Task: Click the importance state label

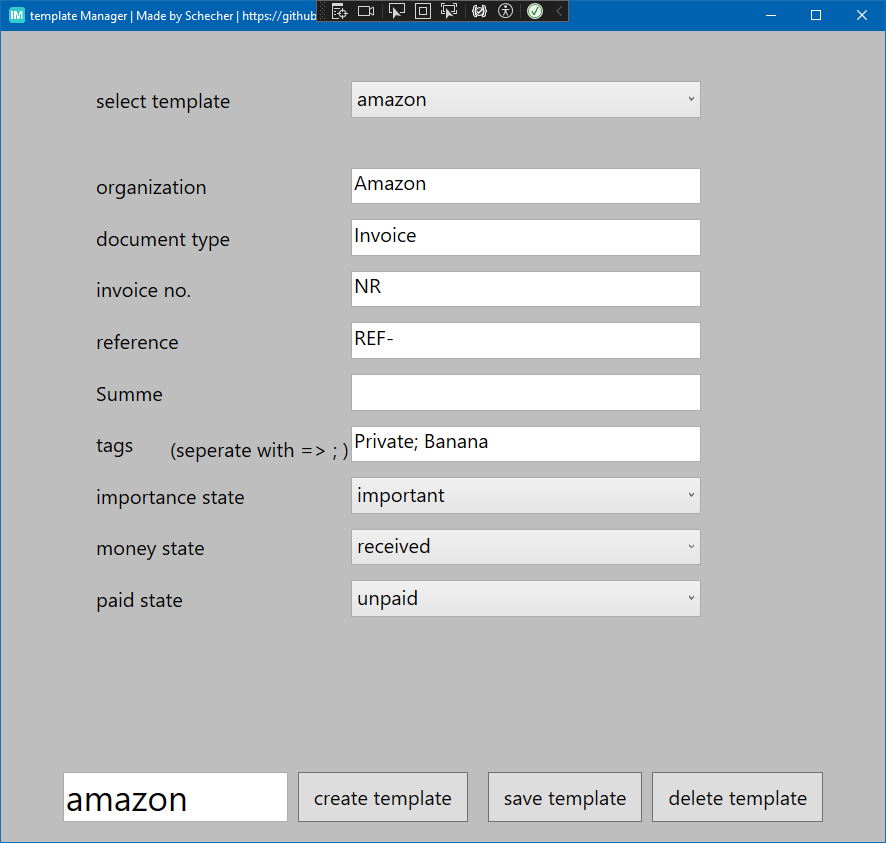Action: pos(170,497)
